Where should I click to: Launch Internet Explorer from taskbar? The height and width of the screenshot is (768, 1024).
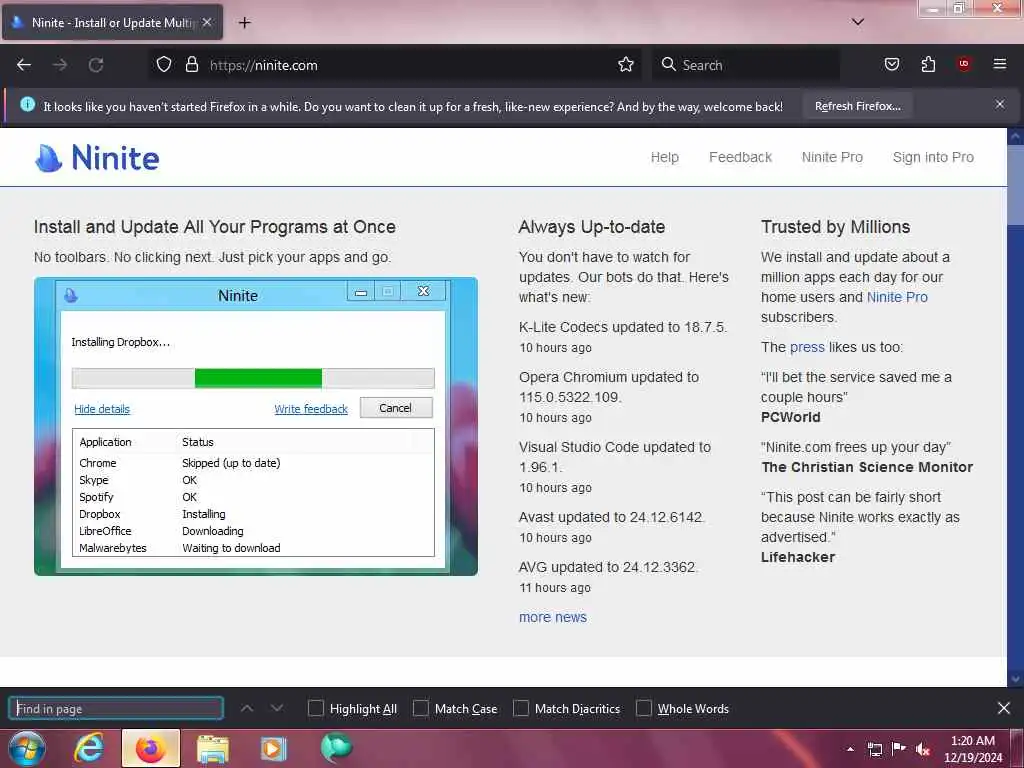coord(89,748)
